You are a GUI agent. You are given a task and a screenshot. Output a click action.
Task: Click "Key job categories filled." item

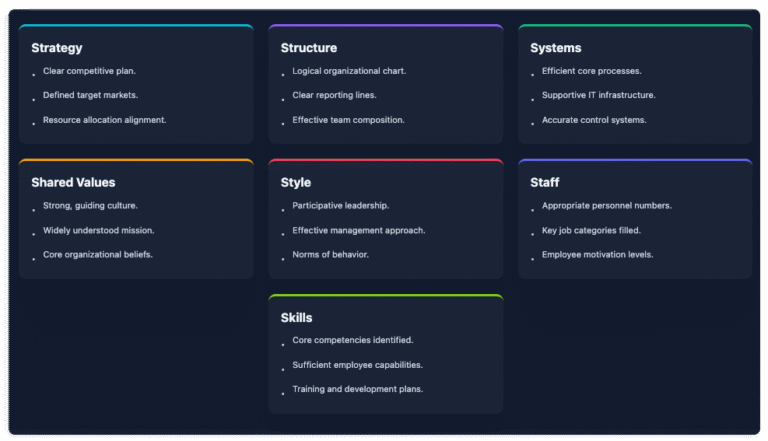pos(591,230)
